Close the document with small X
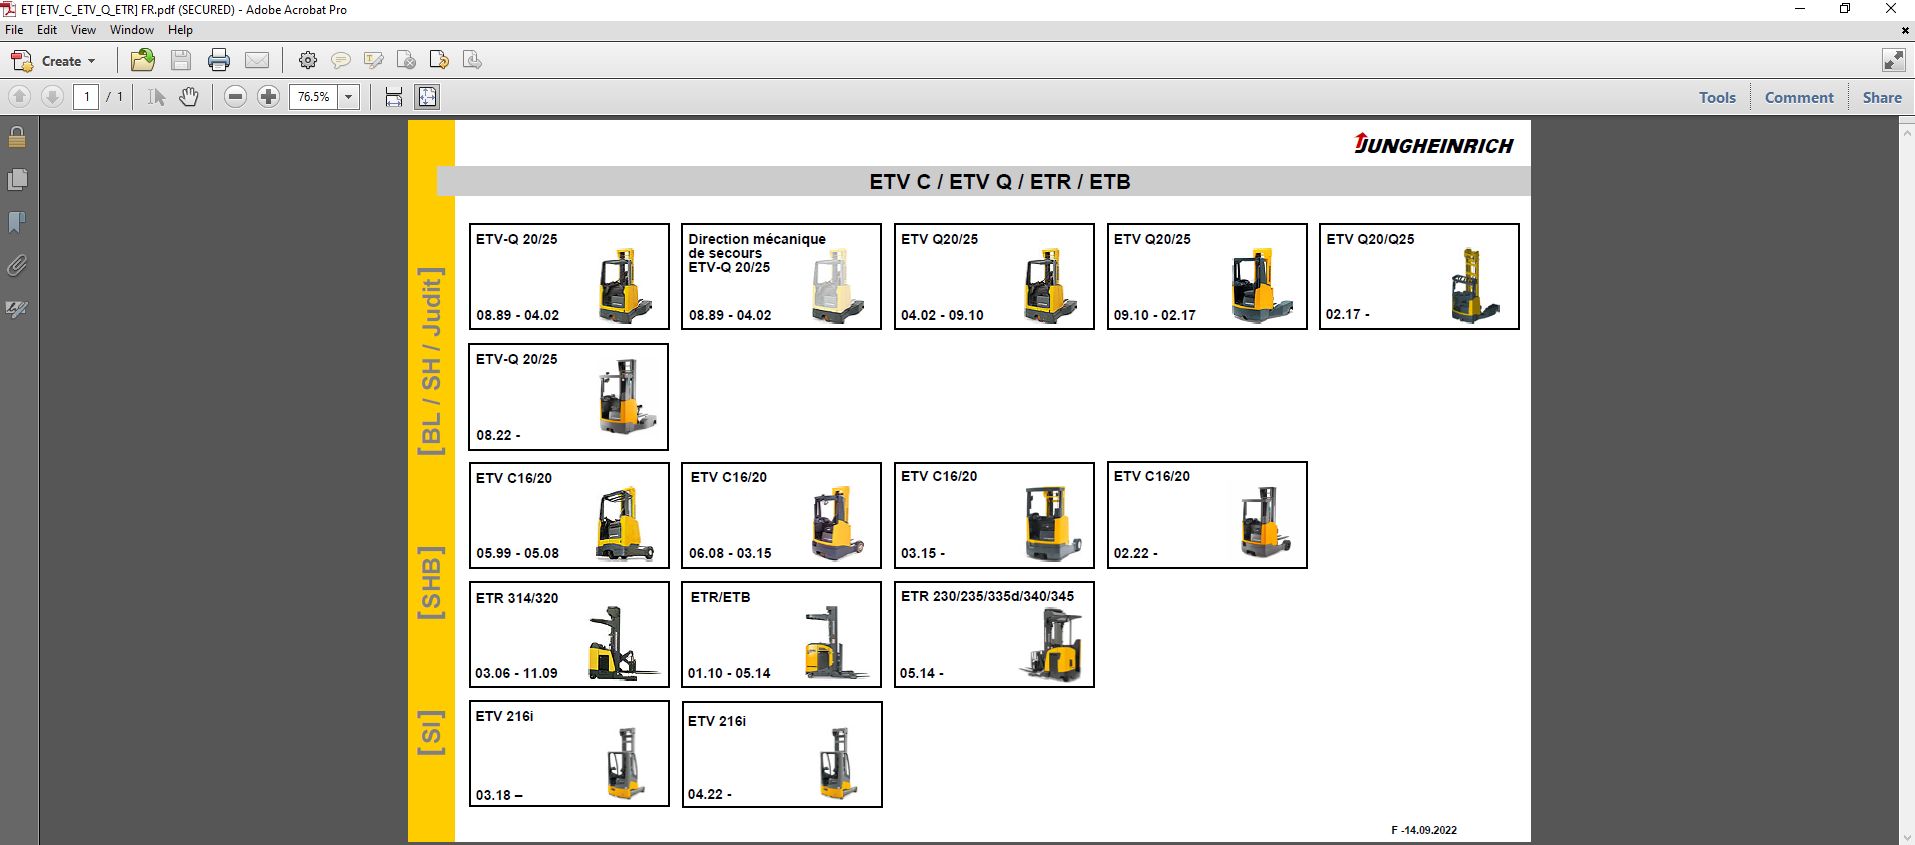The width and height of the screenshot is (1915, 845). pyautogui.click(x=1904, y=30)
